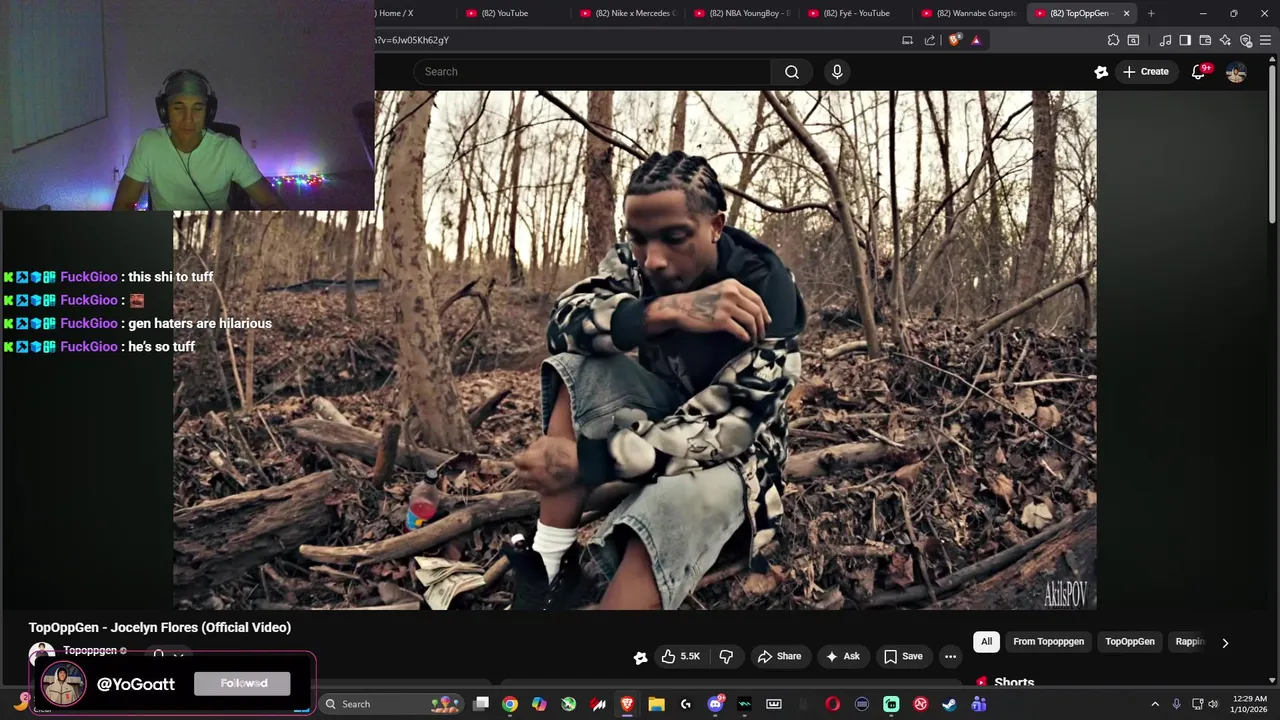Screen dimensions: 1280x720
Task: Open more actions ellipsis under video
Action: (x=950, y=656)
